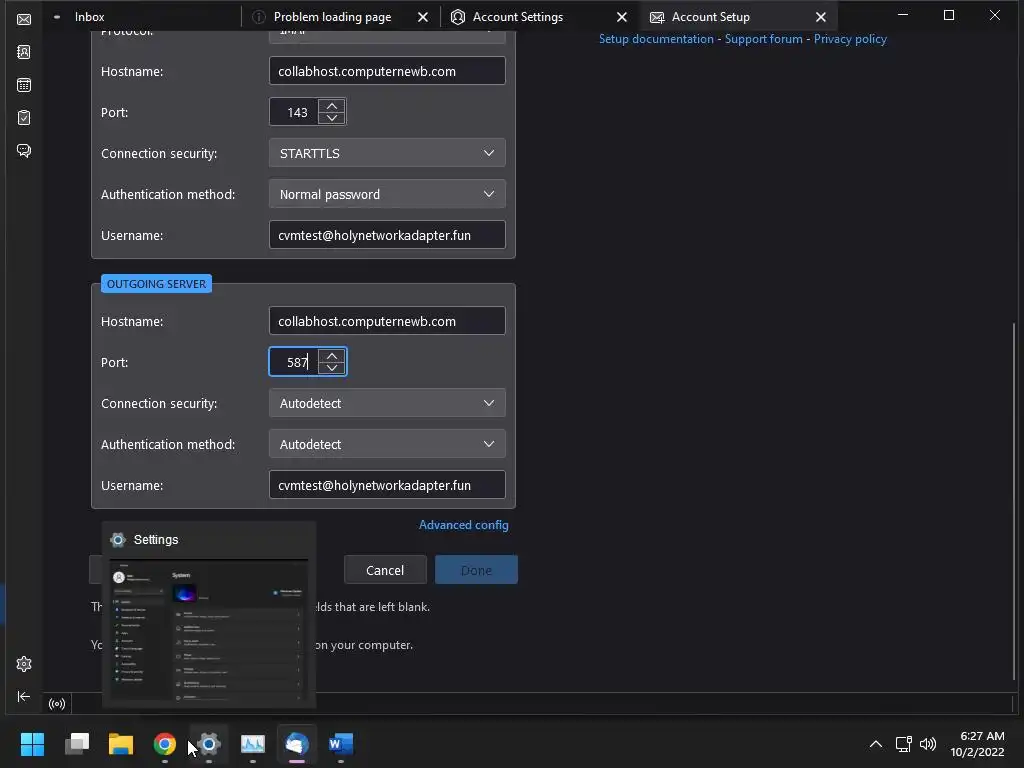Viewport: 1024px width, 768px height.
Task: Open the Mail space icon in sidebar
Action: pyautogui.click(x=24, y=19)
